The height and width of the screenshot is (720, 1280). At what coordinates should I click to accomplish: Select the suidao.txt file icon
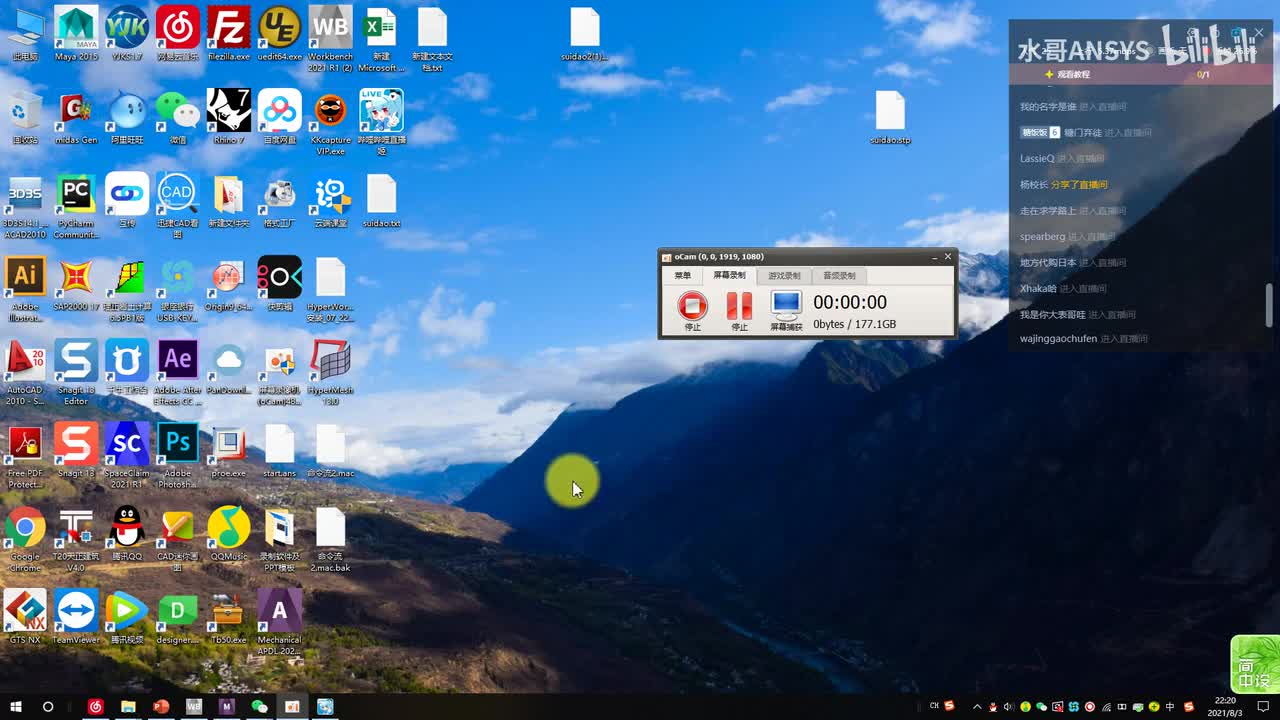pyautogui.click(x=381, y=201)
